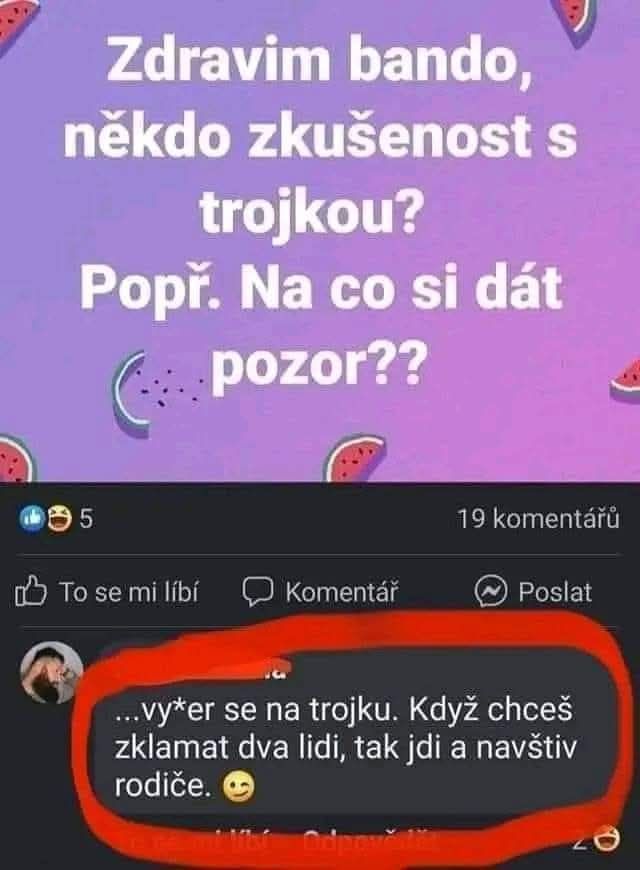This screenshot has width=640, height=870.
Task: Click the haha reaction on the comment
Action: (x=607, y=839)
